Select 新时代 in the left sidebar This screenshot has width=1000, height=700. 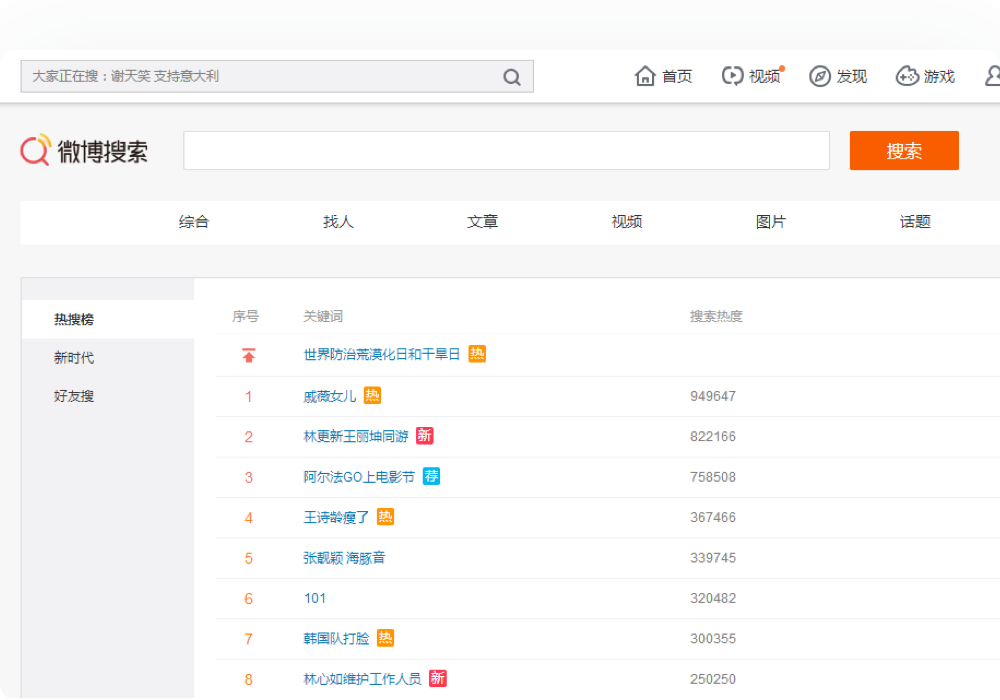pos(74,358)
